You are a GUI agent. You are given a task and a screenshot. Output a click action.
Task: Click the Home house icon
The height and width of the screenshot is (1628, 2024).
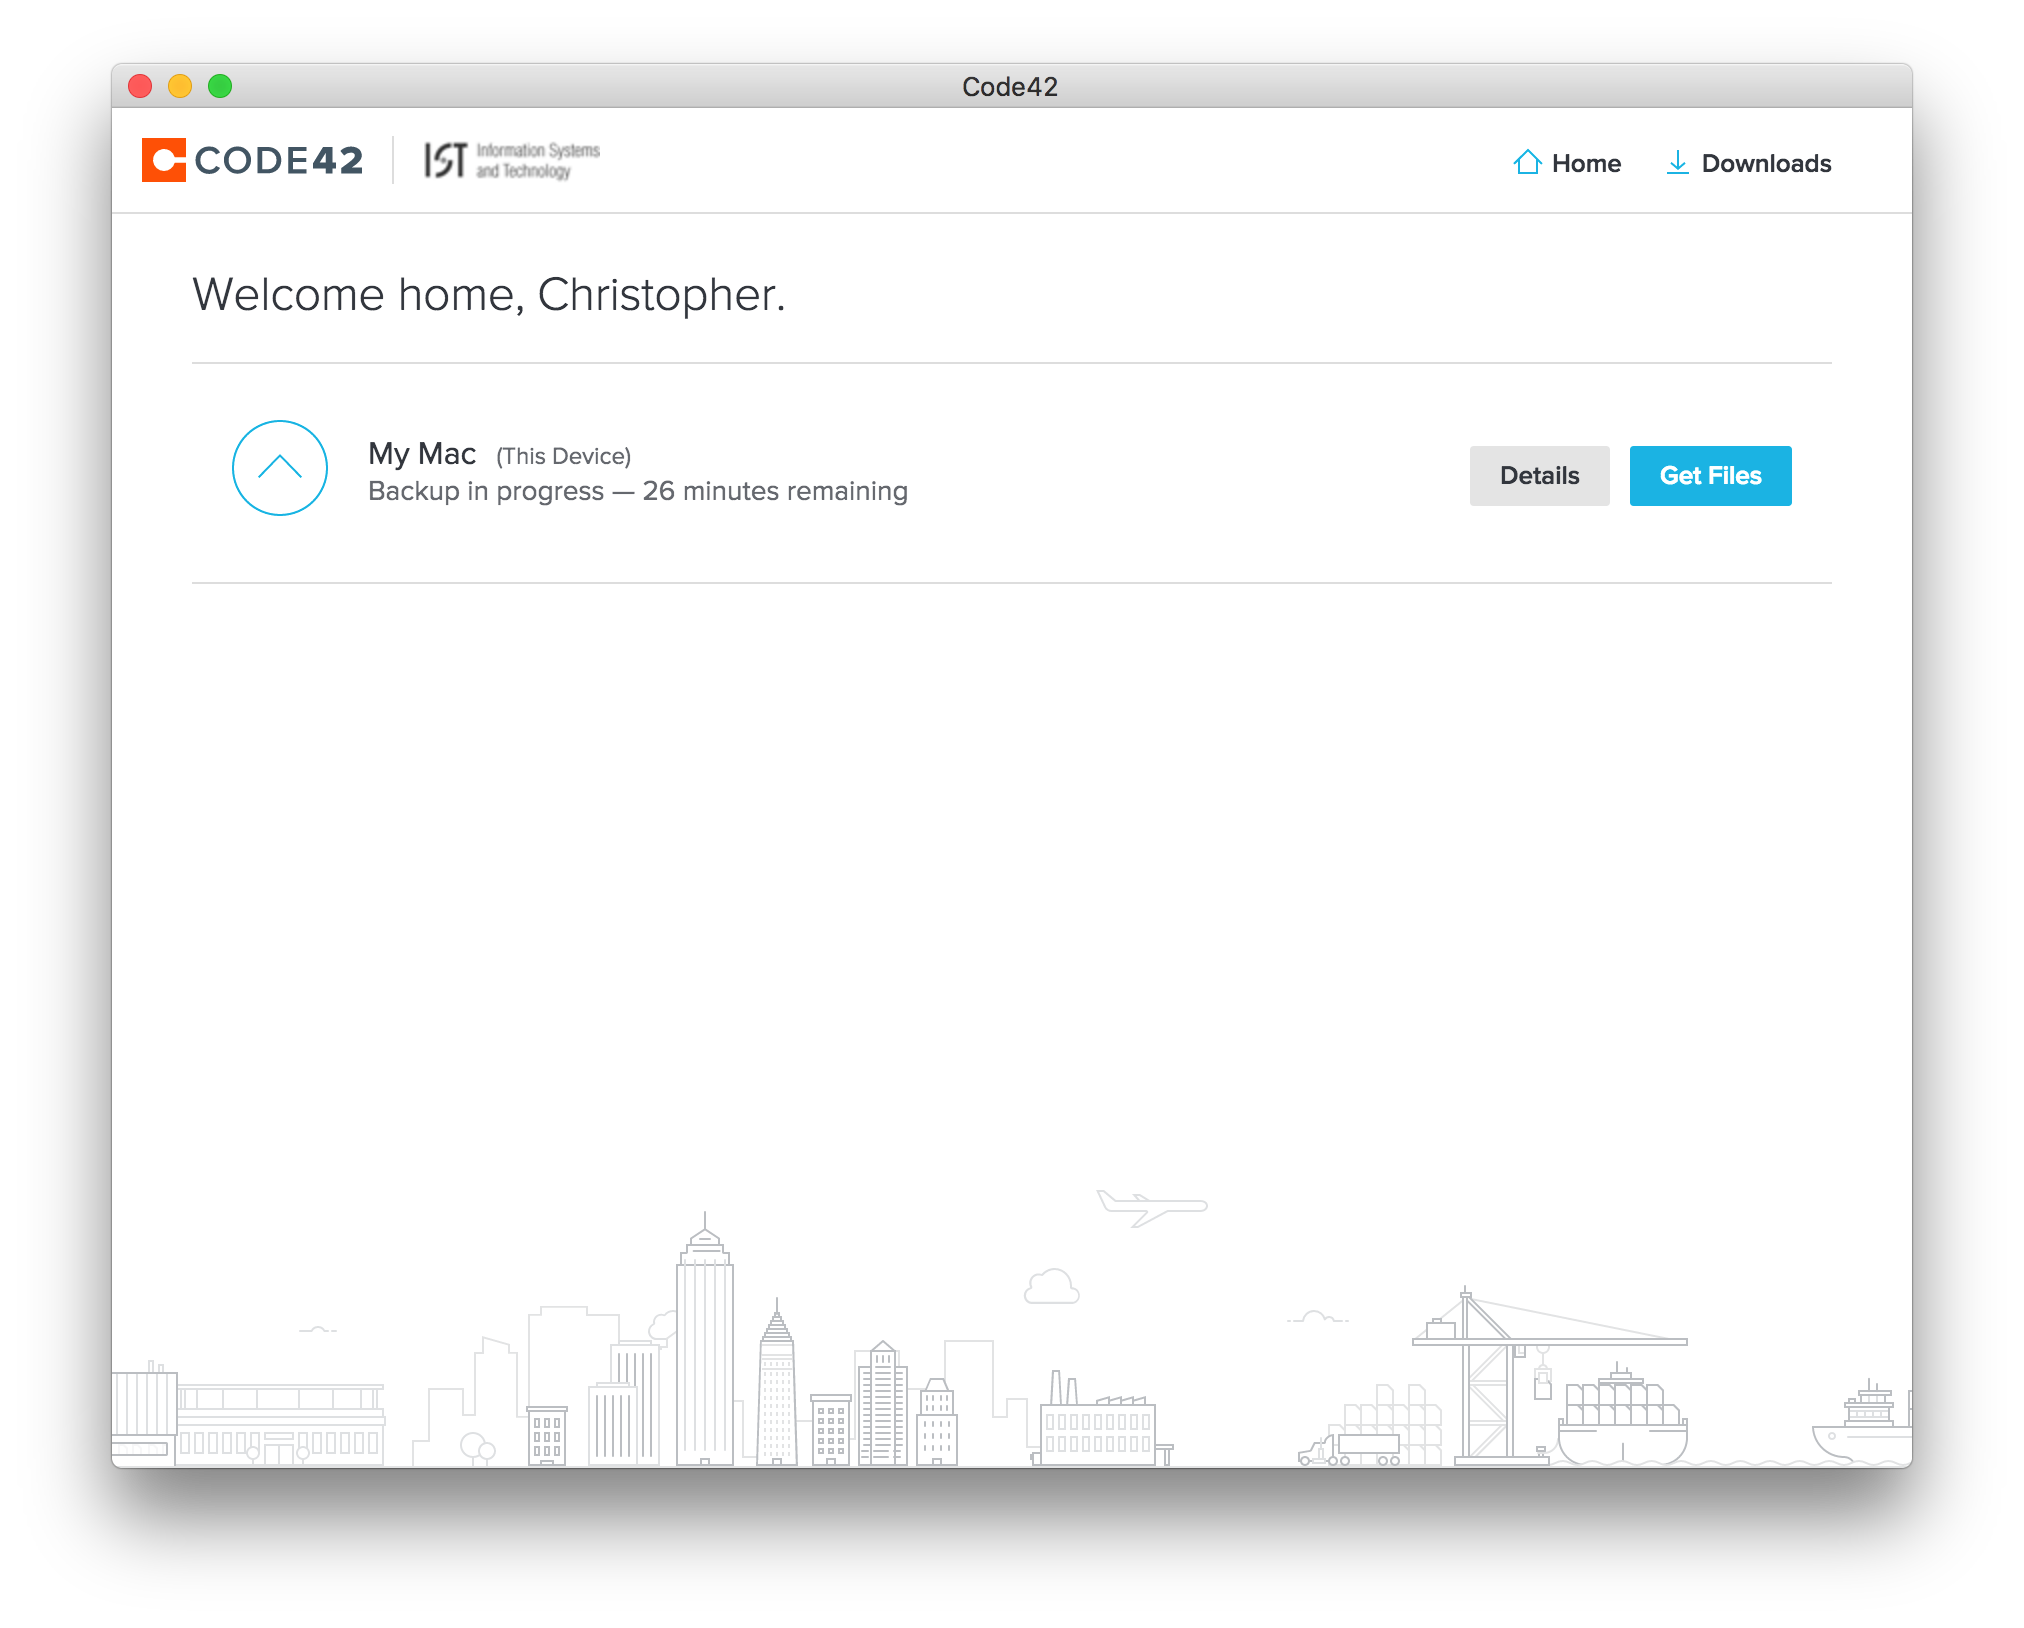click(1527, 162)
